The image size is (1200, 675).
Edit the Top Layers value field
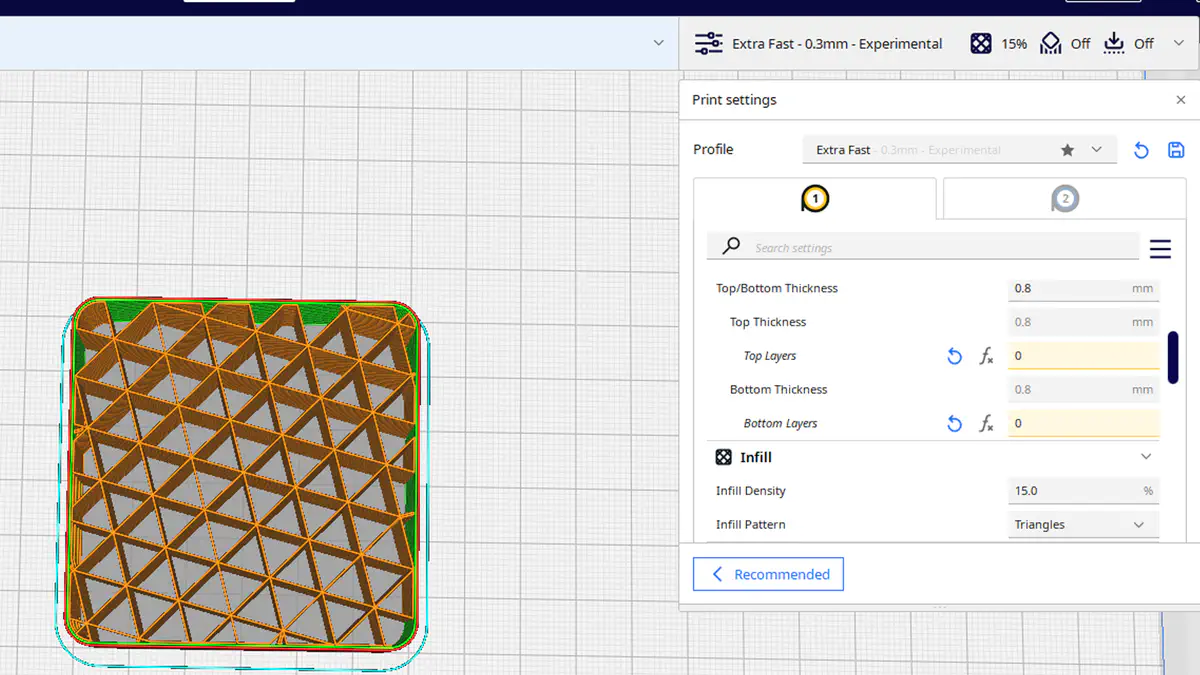coord(1083,355)
